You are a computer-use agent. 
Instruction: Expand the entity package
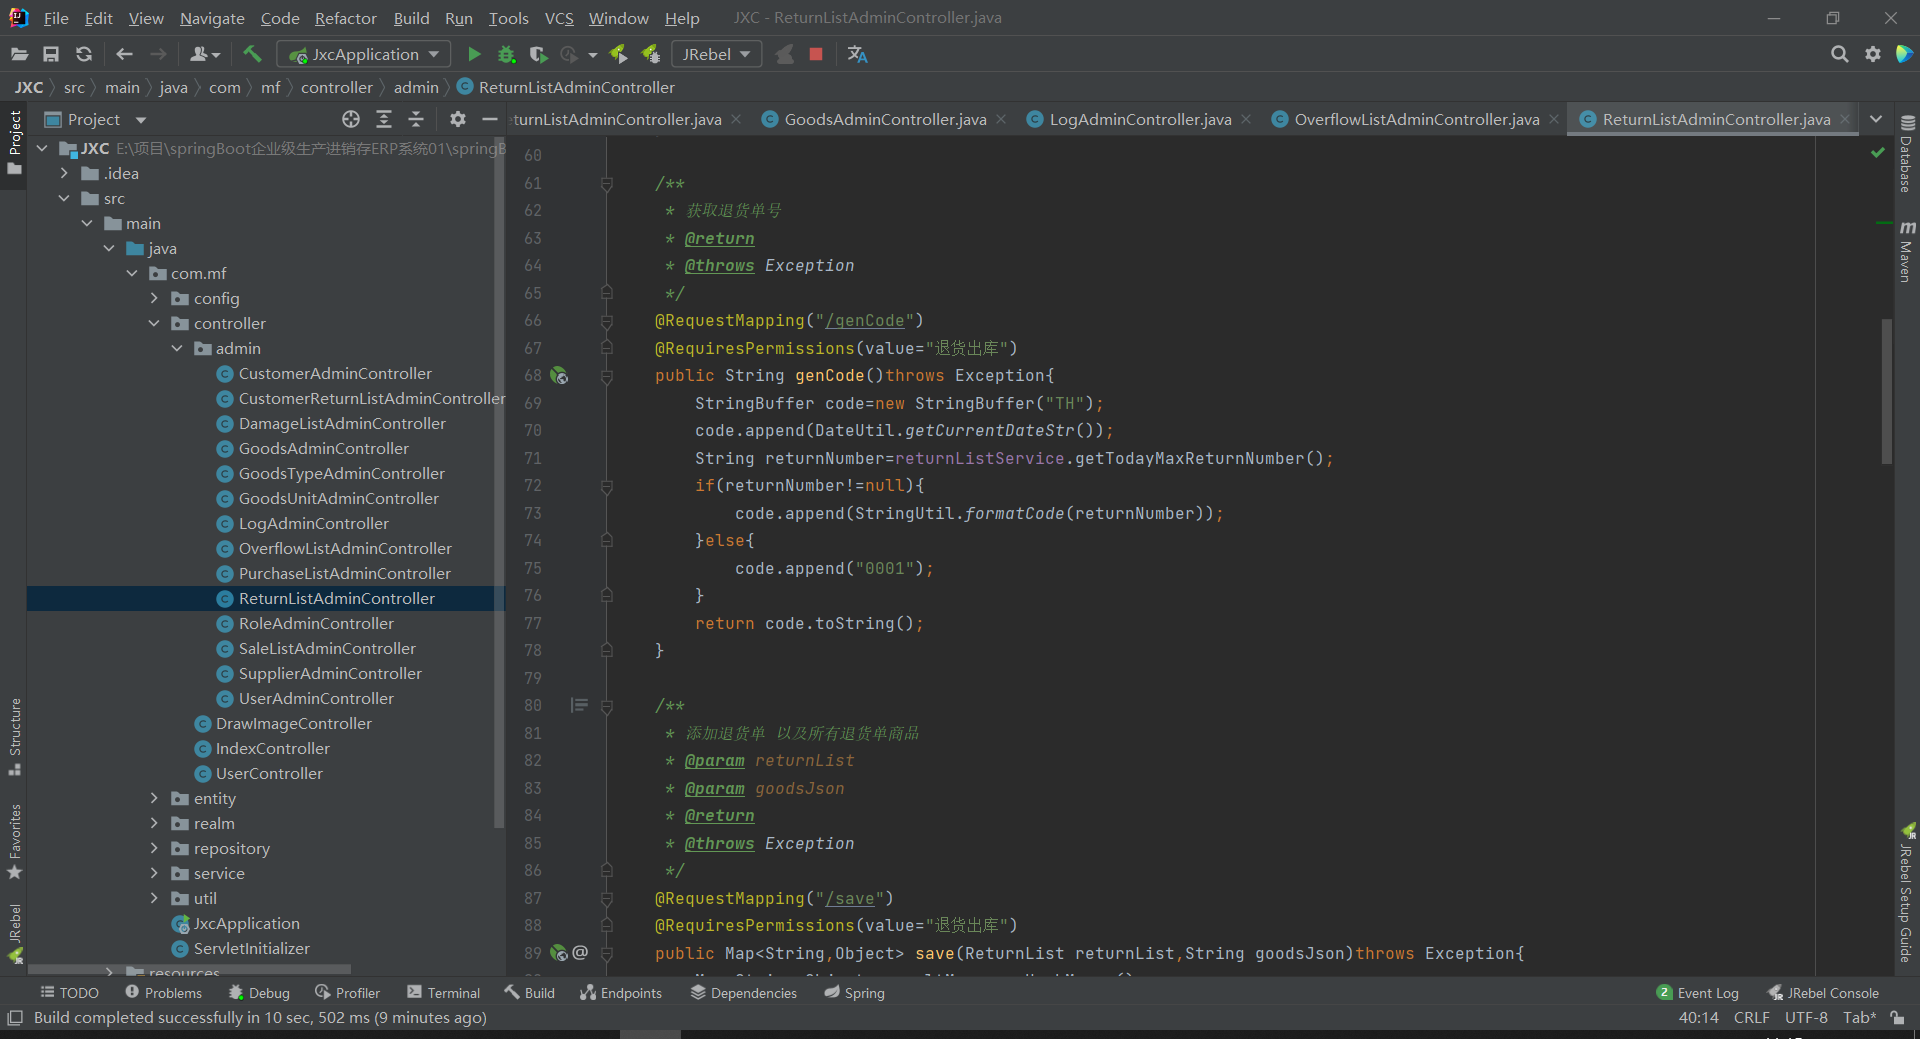[154, 798]
